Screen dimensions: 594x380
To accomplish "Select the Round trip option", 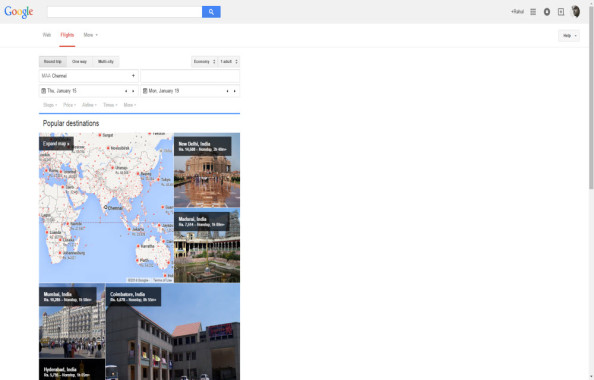I will pos(53,61).
